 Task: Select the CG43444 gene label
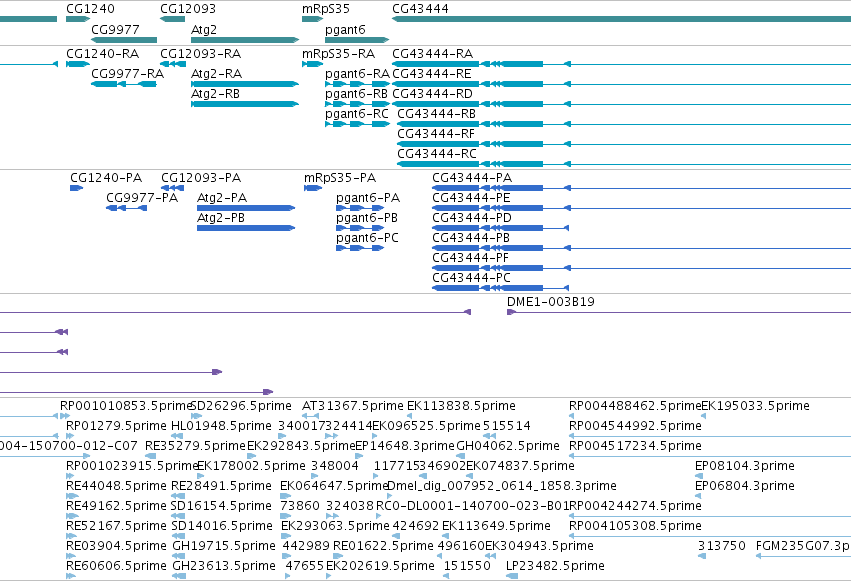(x=420, y=9)
